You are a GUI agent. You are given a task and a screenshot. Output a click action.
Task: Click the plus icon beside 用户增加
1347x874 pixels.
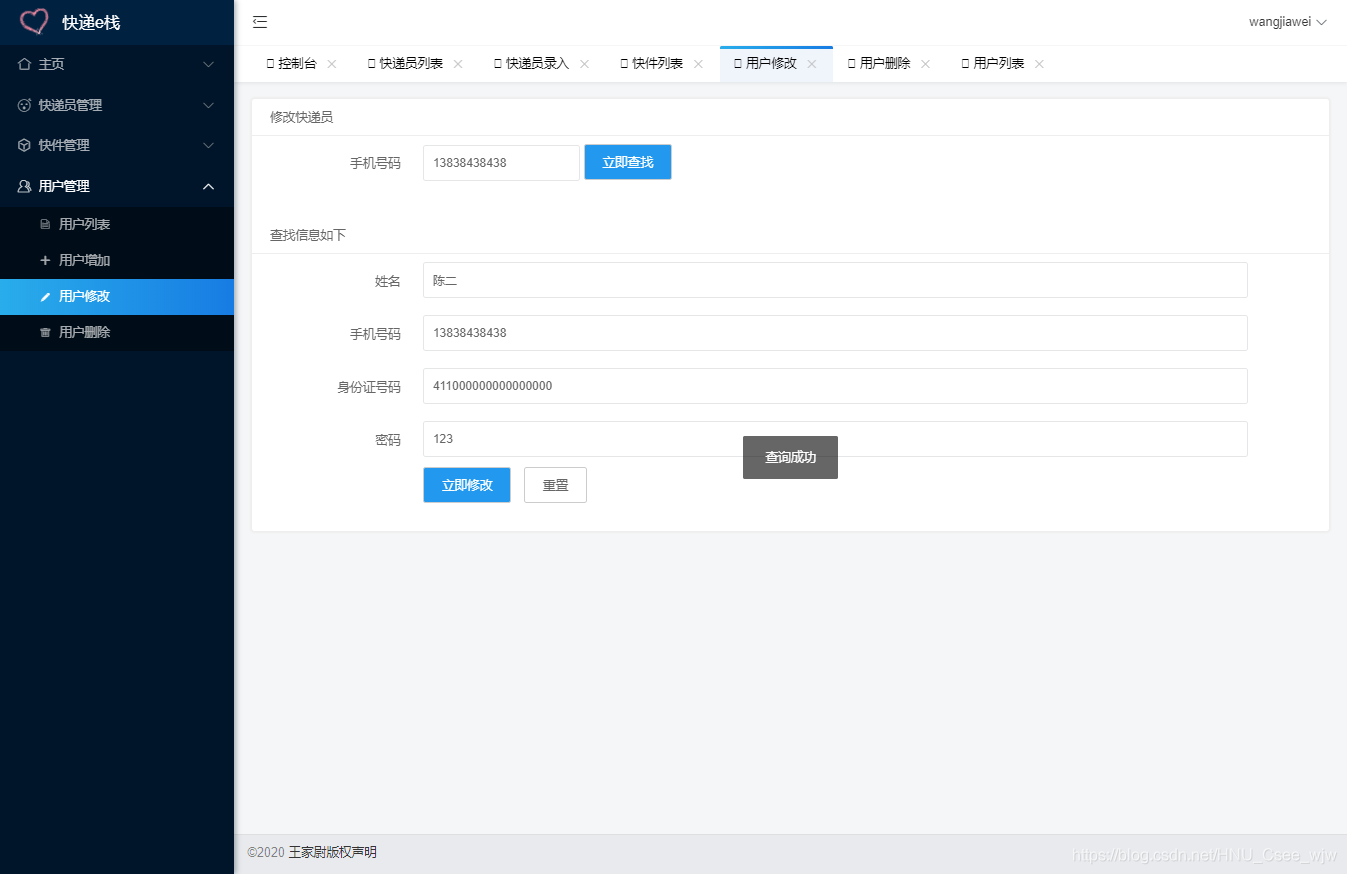click(45, 261)
